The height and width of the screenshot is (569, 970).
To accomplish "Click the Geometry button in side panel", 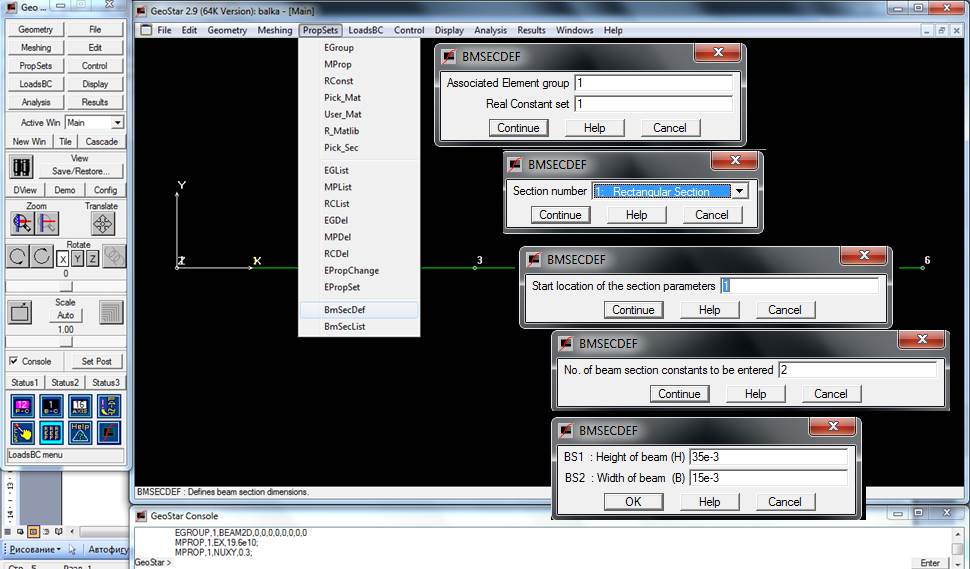I will click(x=35, y=29).
